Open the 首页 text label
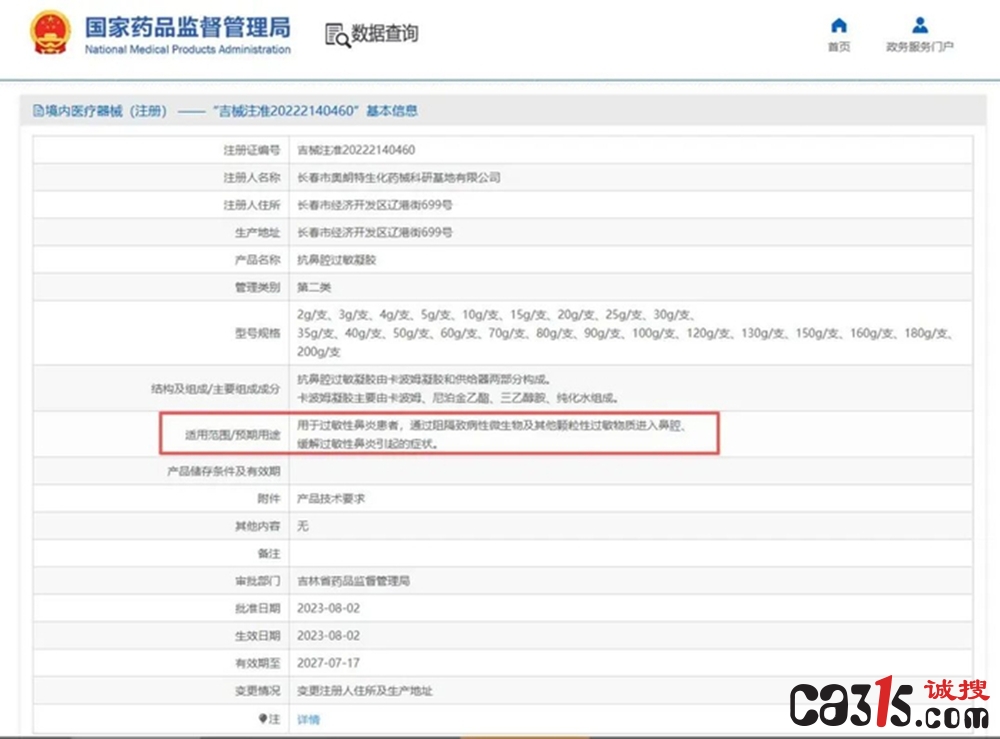 (x=839, y=47)
